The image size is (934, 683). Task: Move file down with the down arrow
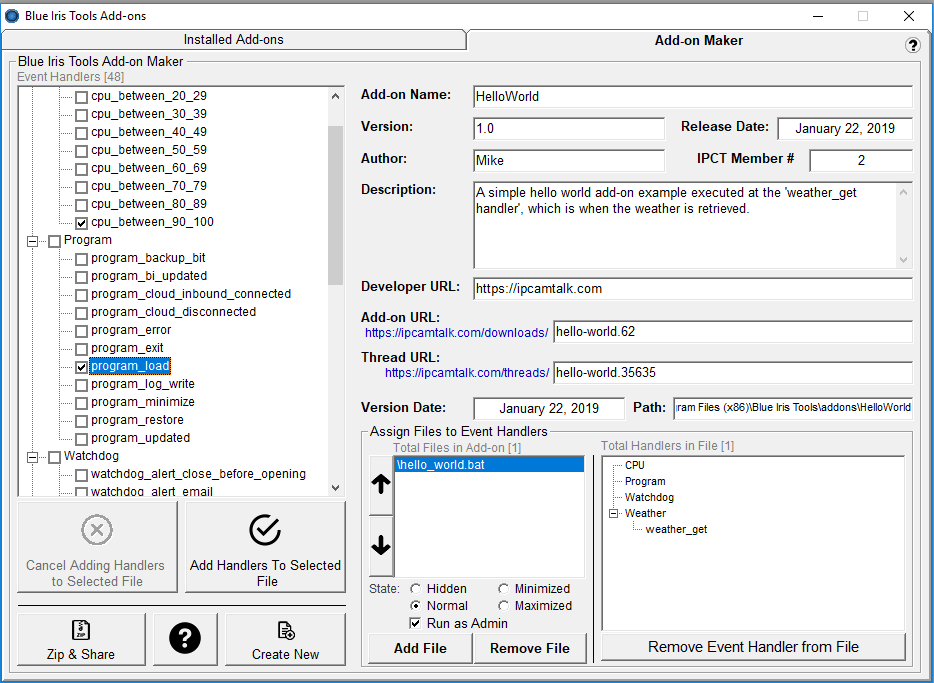381,546
